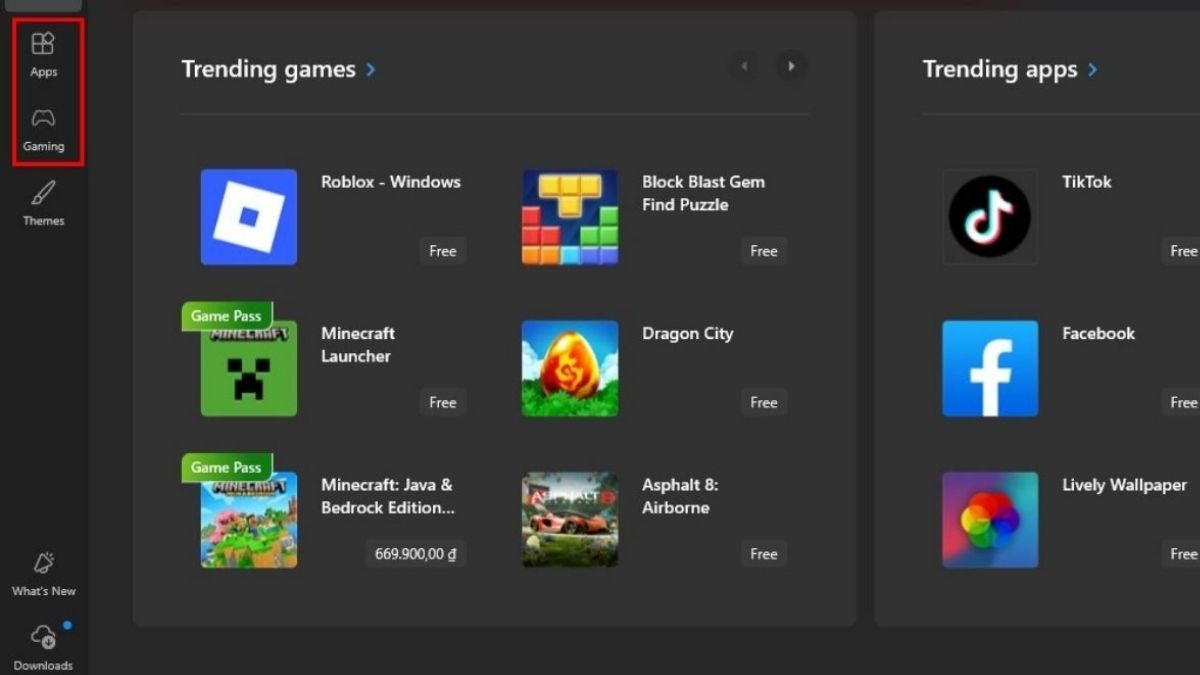The width and height of the screenshot is (1200, 675).
Task: Open the Dragon City game icon
Action: click(x=569, y=368)
